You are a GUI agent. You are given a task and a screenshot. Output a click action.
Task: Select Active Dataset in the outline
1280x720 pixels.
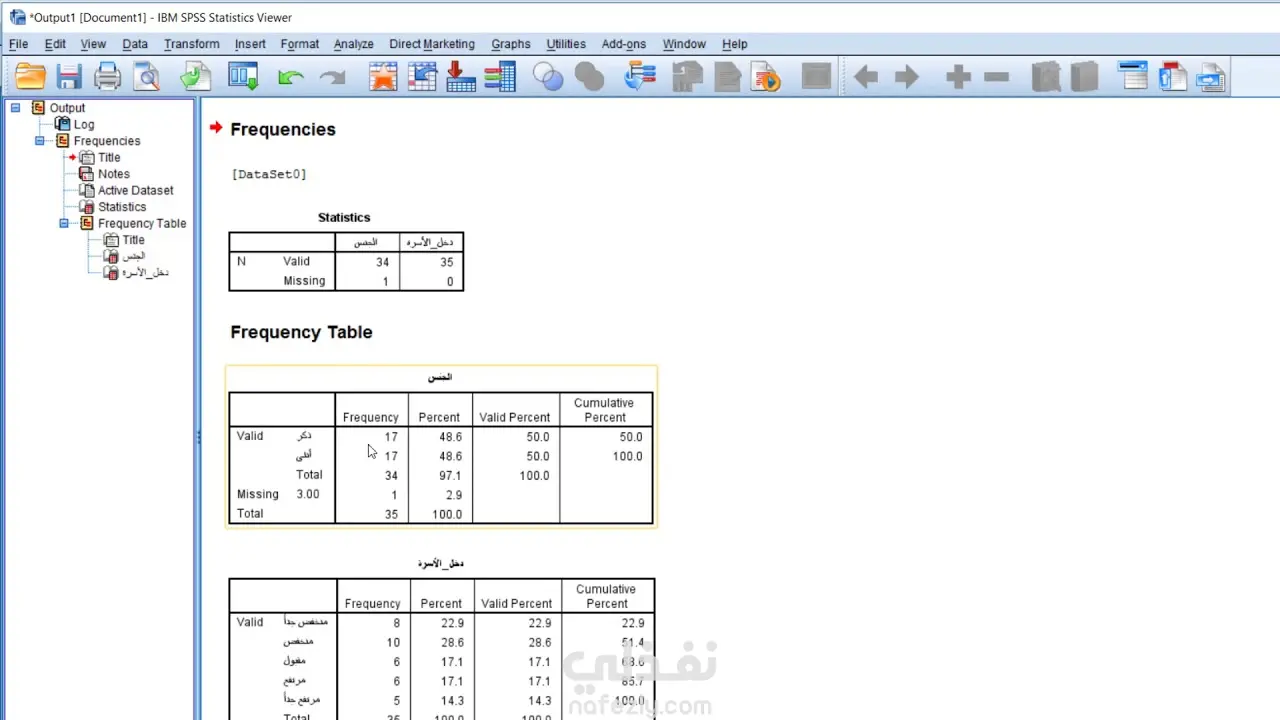pyautogui.click(x=136, y=191)
